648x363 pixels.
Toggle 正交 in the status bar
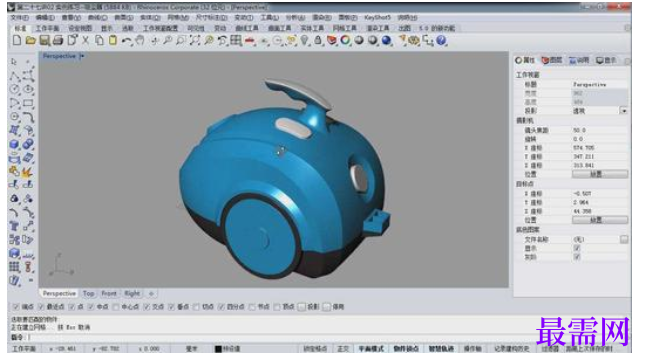pyautogui.click(x=343, y=349)
